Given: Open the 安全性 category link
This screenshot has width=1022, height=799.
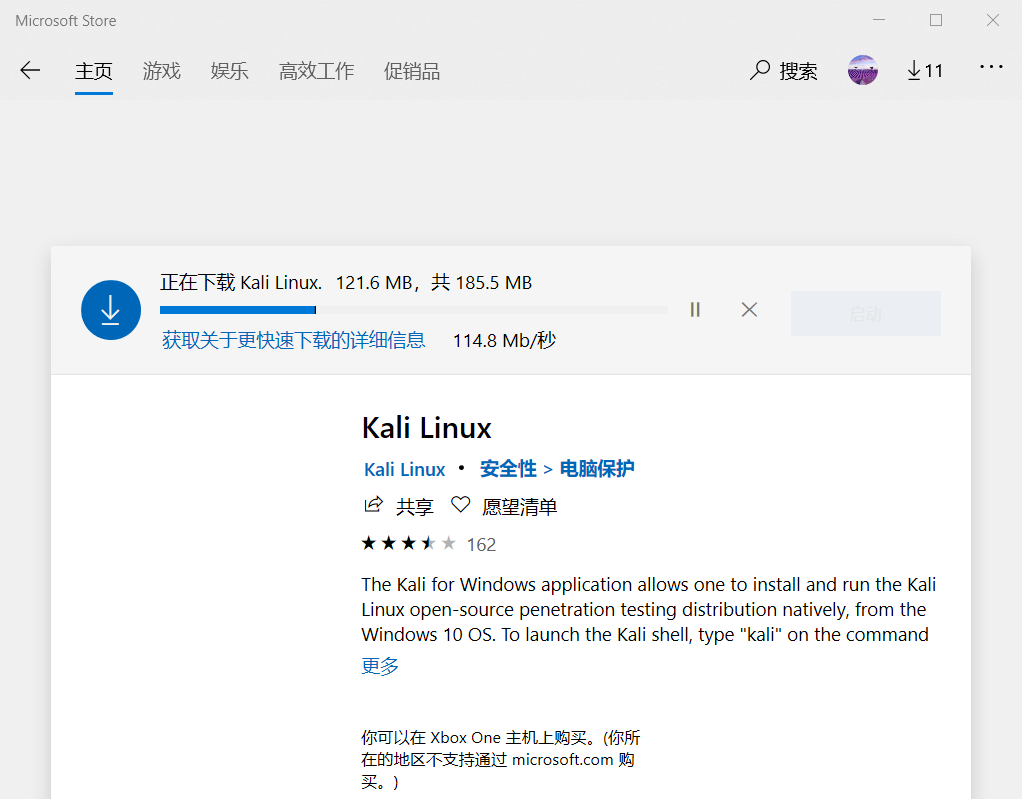Looking at the screenshot, I should click(508, 469).
